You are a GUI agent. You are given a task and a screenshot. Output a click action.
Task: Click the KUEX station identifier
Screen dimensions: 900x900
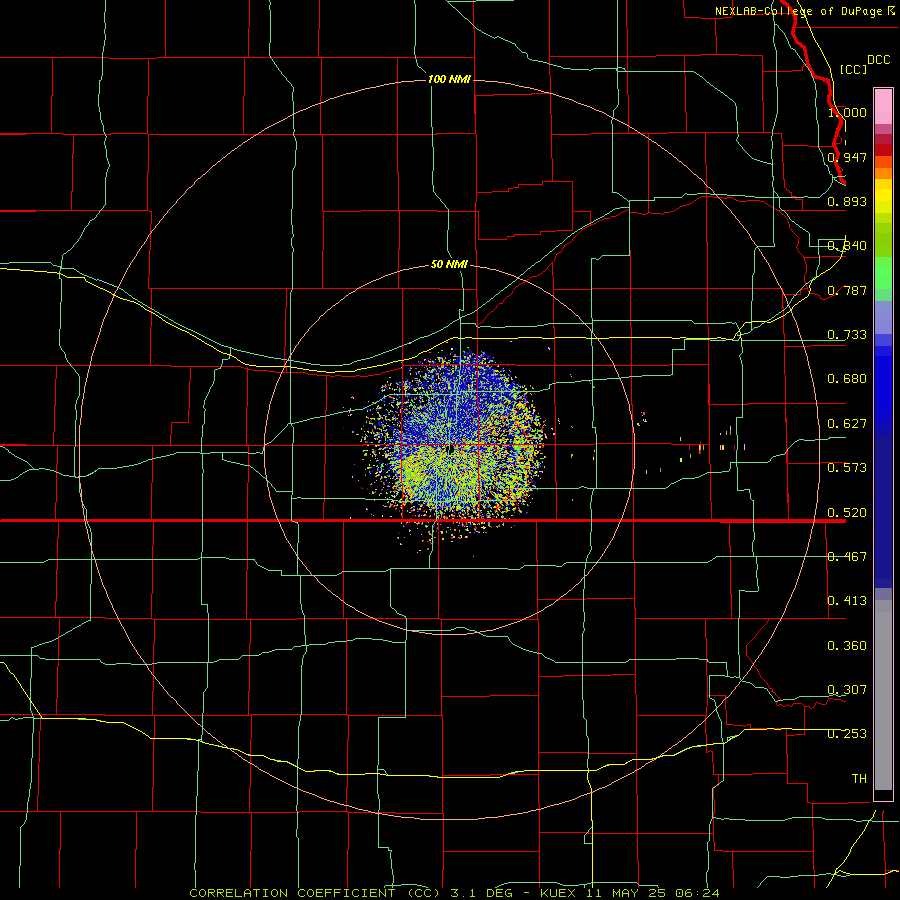pyautogui.click(x=559, y=893)
